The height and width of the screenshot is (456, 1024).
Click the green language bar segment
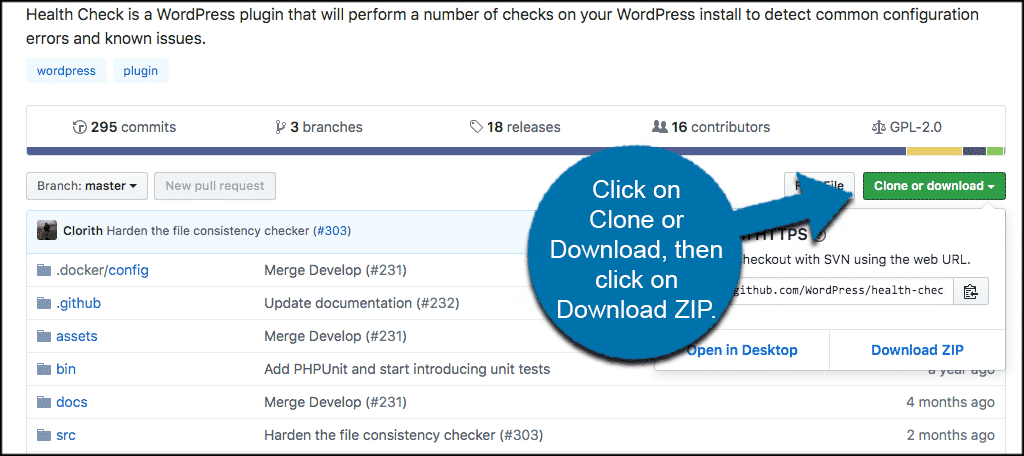[x=995, y=152]
